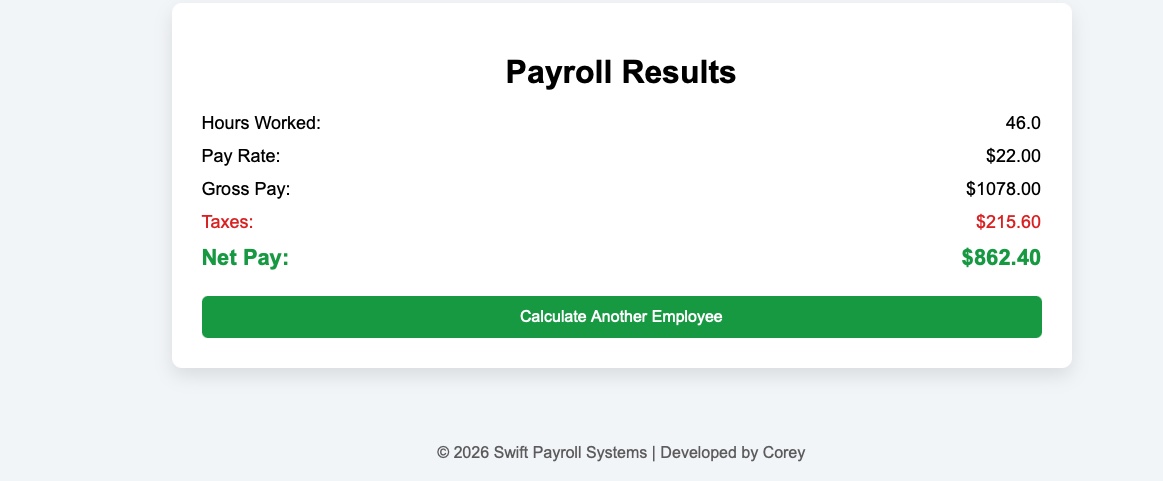The width and height of the screenshot is (1163, 481).
Task: Click the $1078.00 gross pay amount
Action: click(x=1003, y=188)
